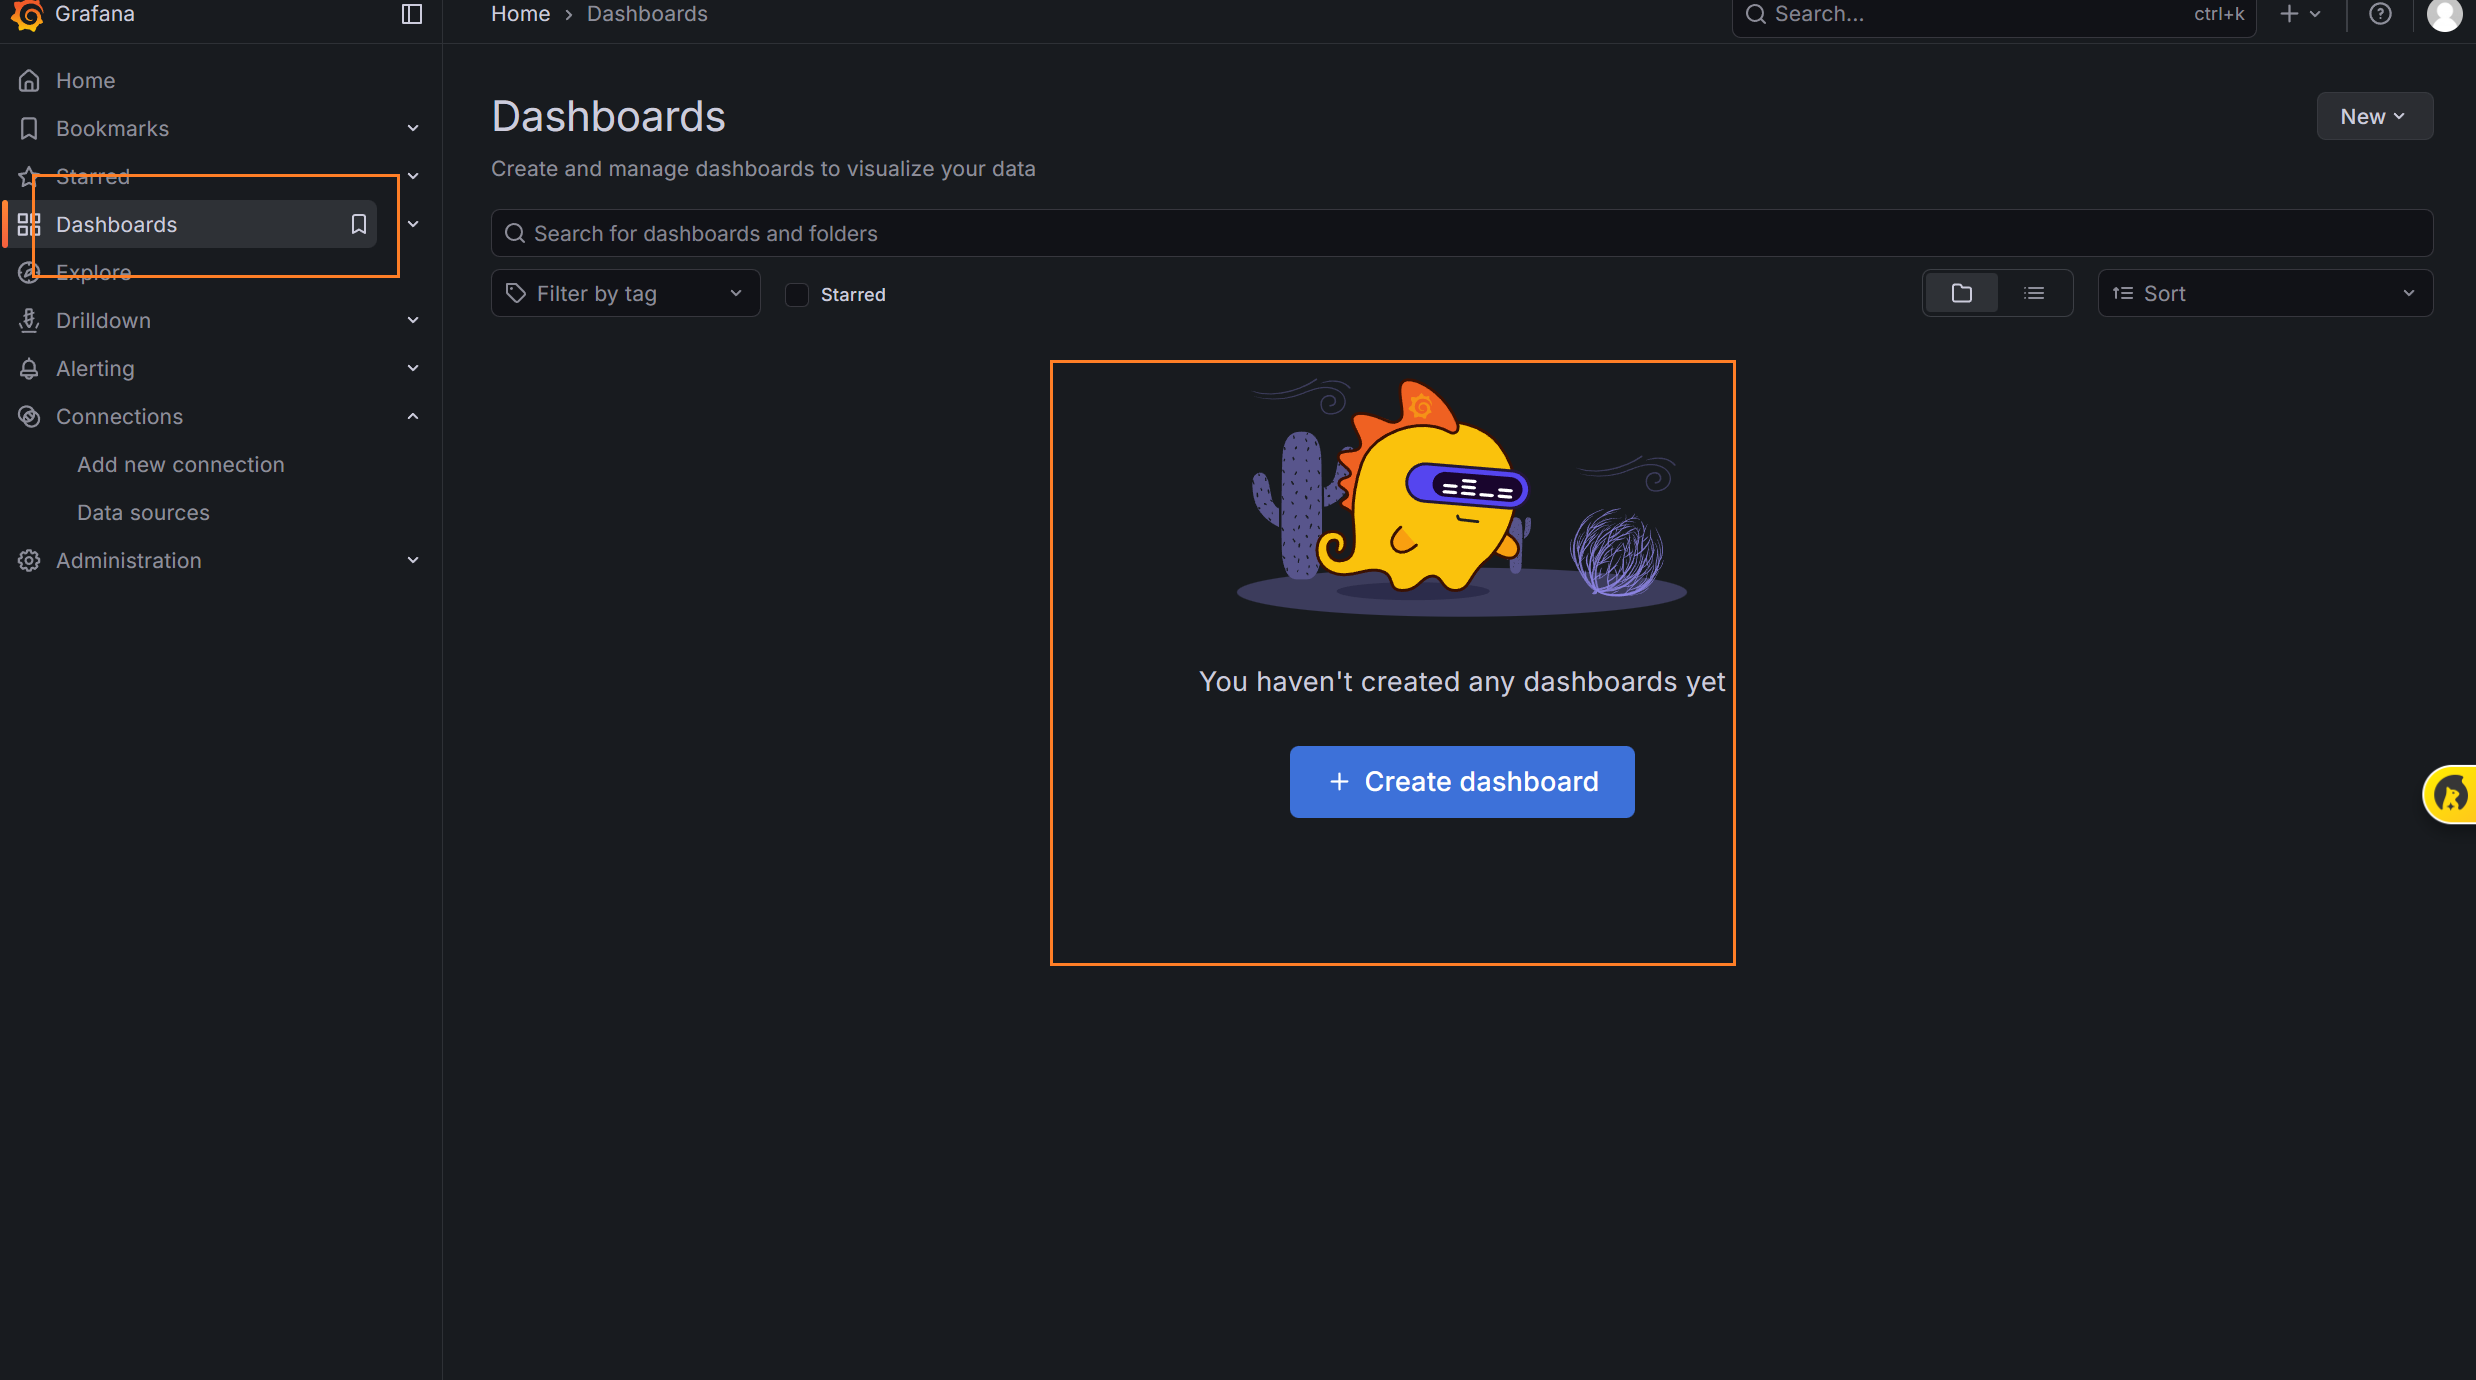Open Data sources in sidebar
Image resolution: width=2476 pixels, height=1380 pixels.
143,512
